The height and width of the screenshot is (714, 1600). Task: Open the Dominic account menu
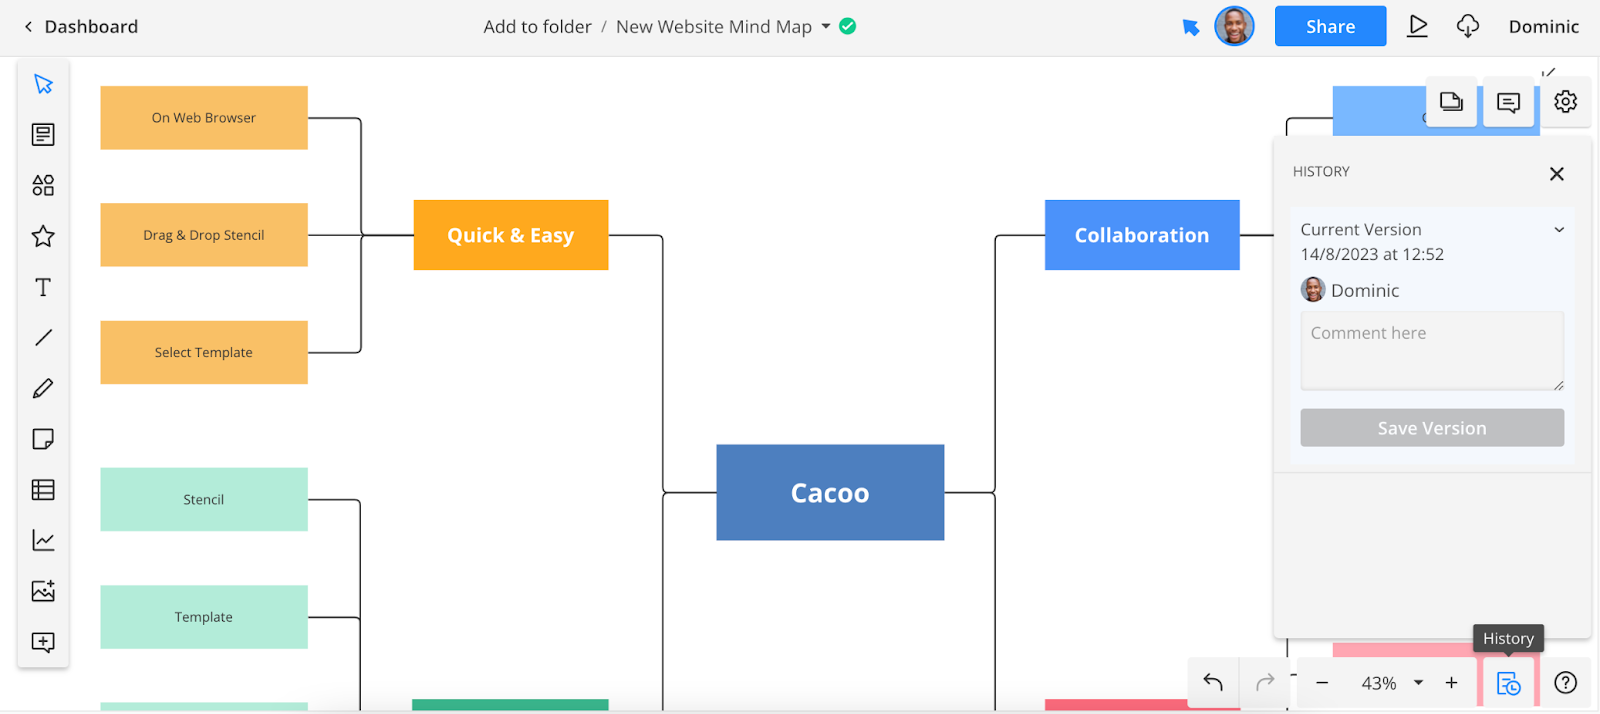(x=1544, y=27)
